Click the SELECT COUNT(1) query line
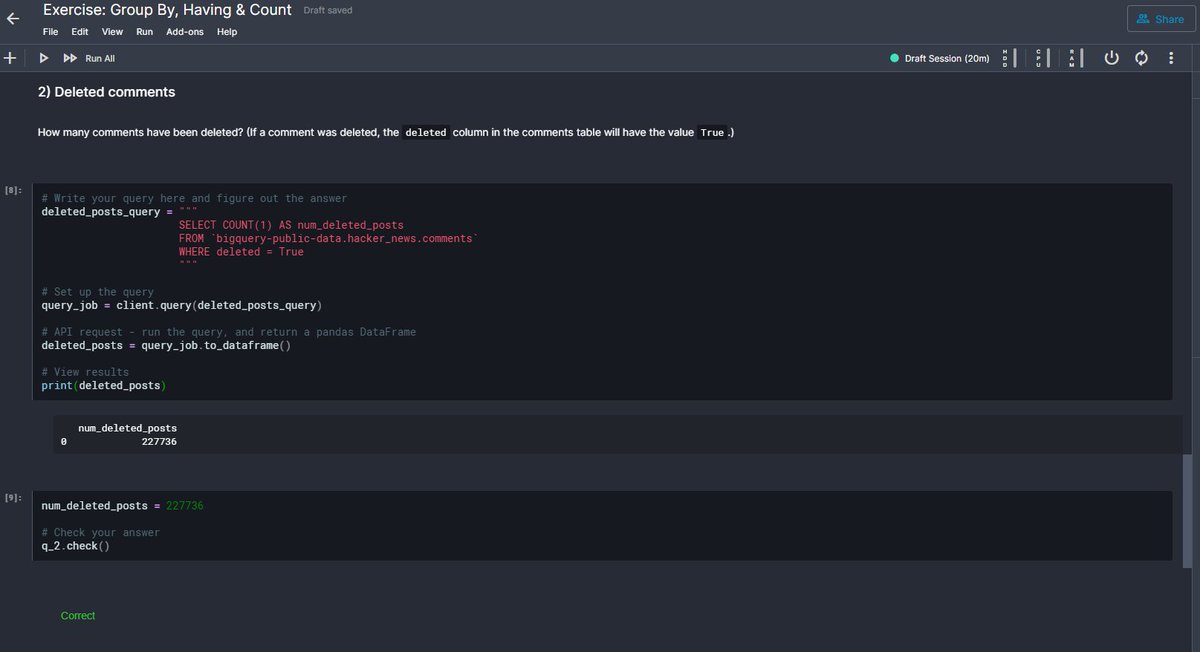Image resolution: width=1200 pixels, height=652 pixels. tap(291, 225)
